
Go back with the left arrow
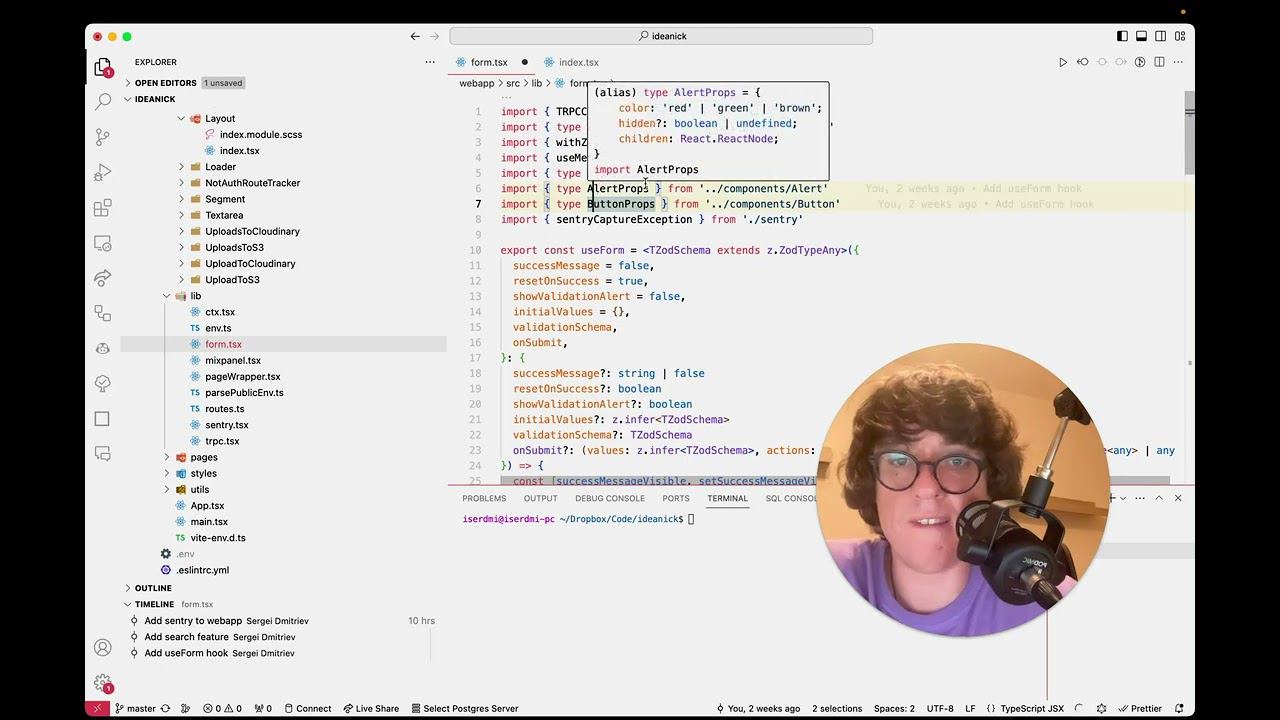415,36
